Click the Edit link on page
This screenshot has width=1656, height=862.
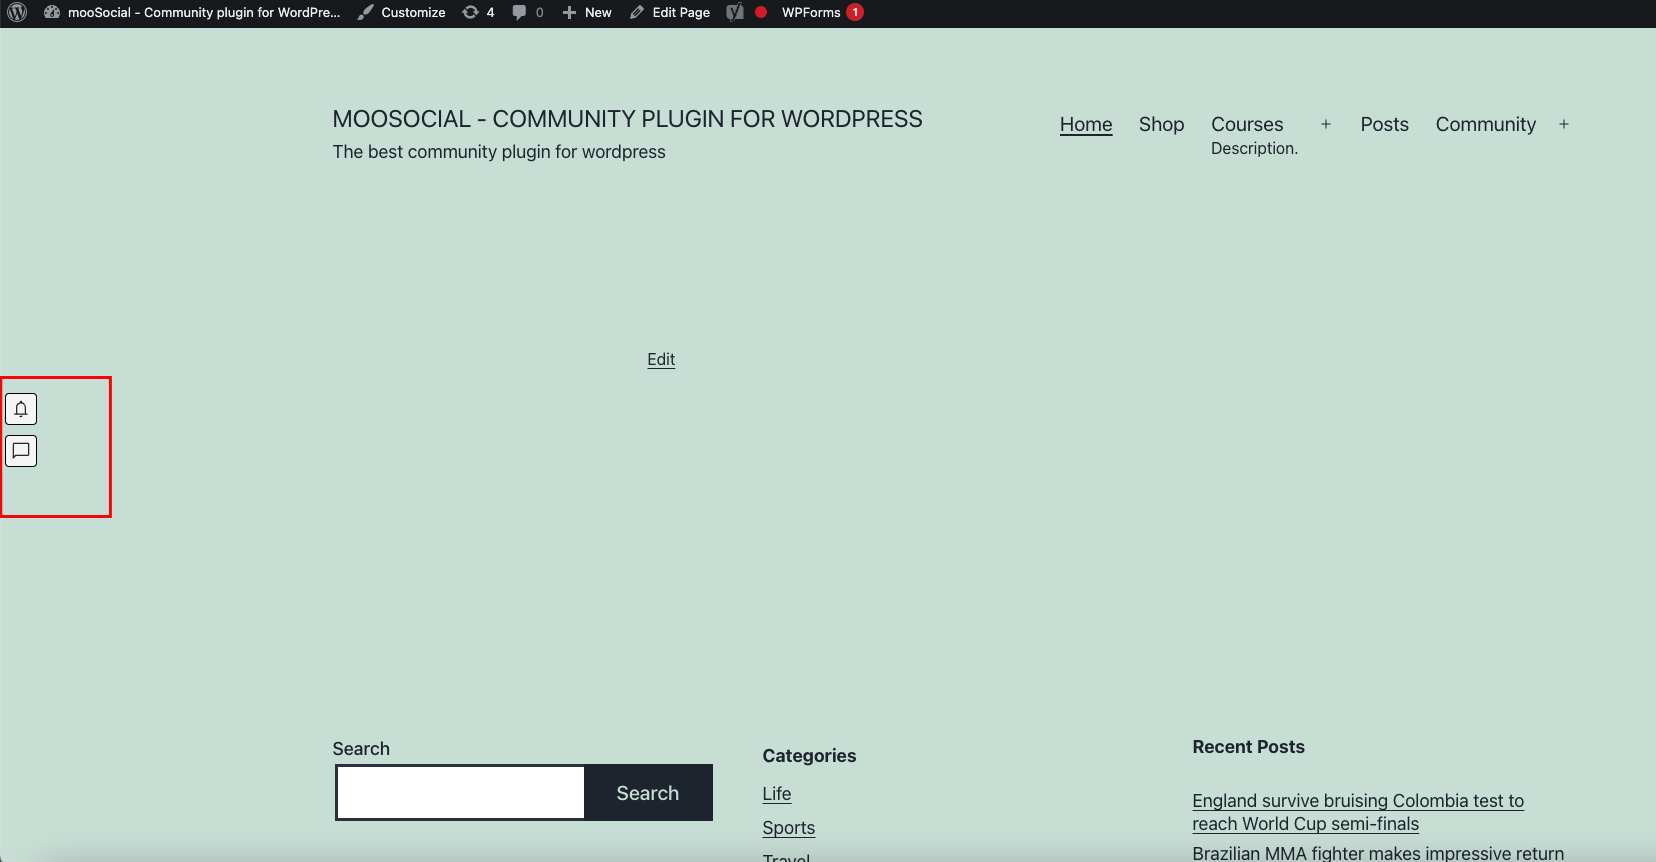point(661,360)
